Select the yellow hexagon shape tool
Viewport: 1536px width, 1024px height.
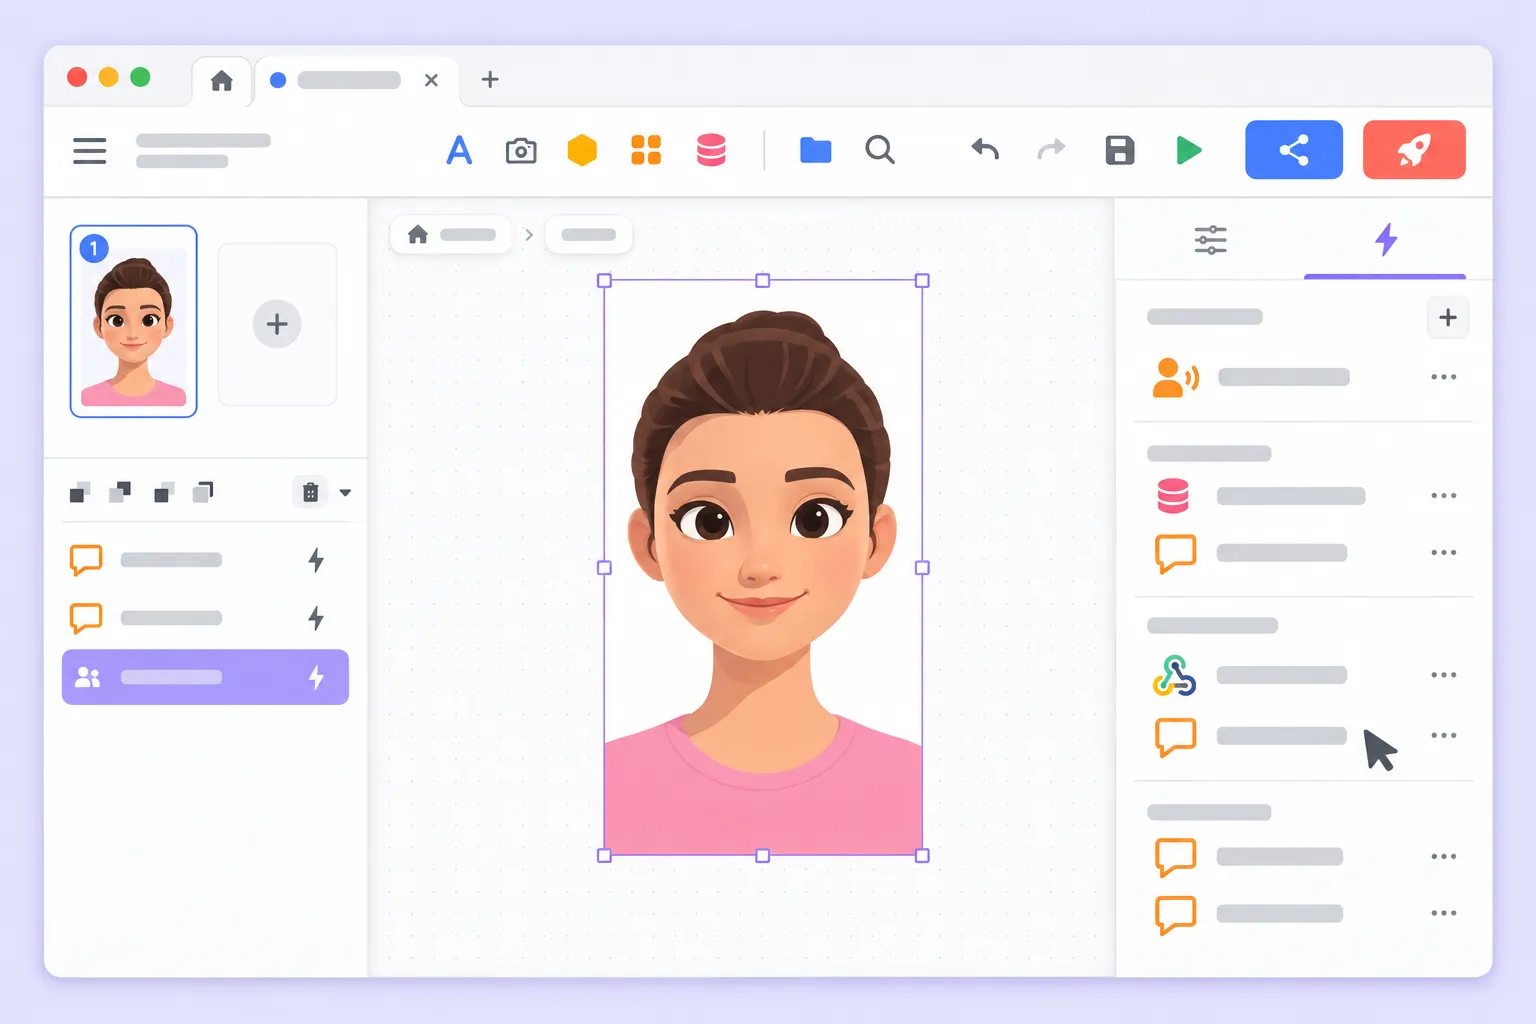pos(582,150)
